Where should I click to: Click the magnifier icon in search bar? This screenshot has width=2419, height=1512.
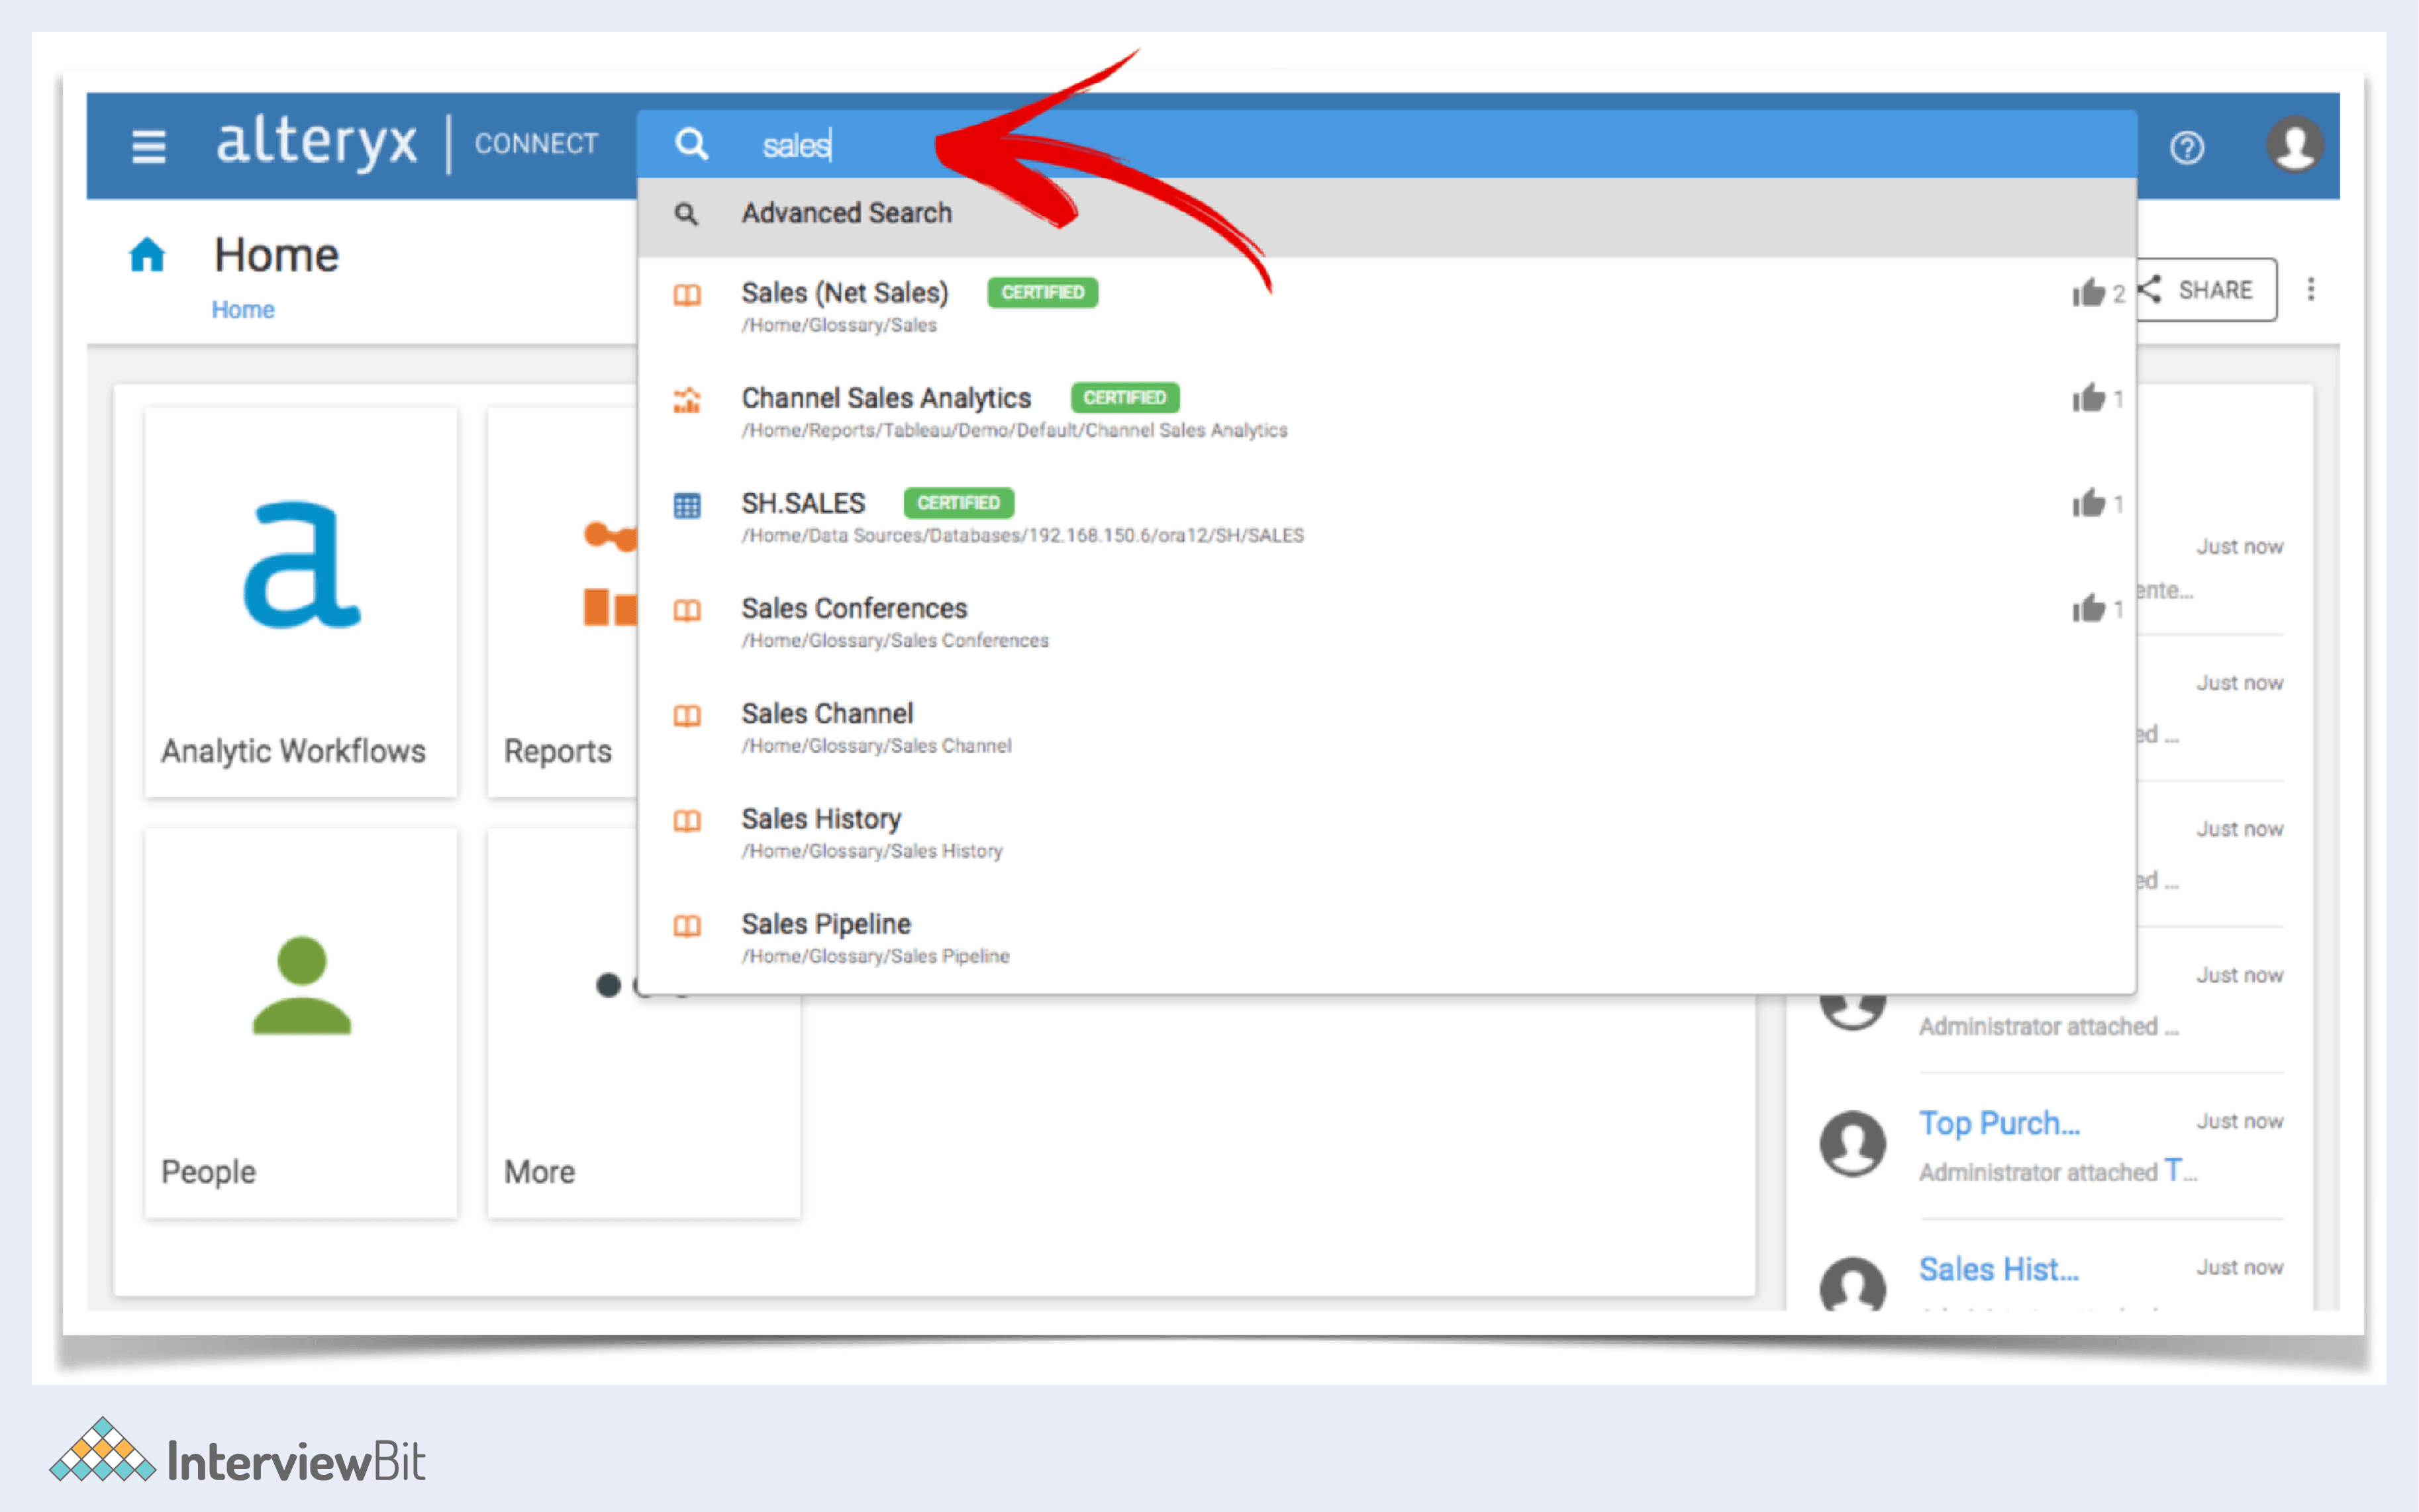(692, 144)
